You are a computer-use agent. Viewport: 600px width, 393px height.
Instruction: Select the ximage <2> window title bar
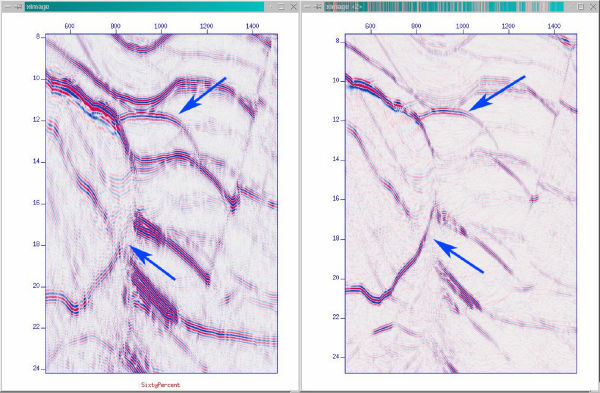[444, 7]
